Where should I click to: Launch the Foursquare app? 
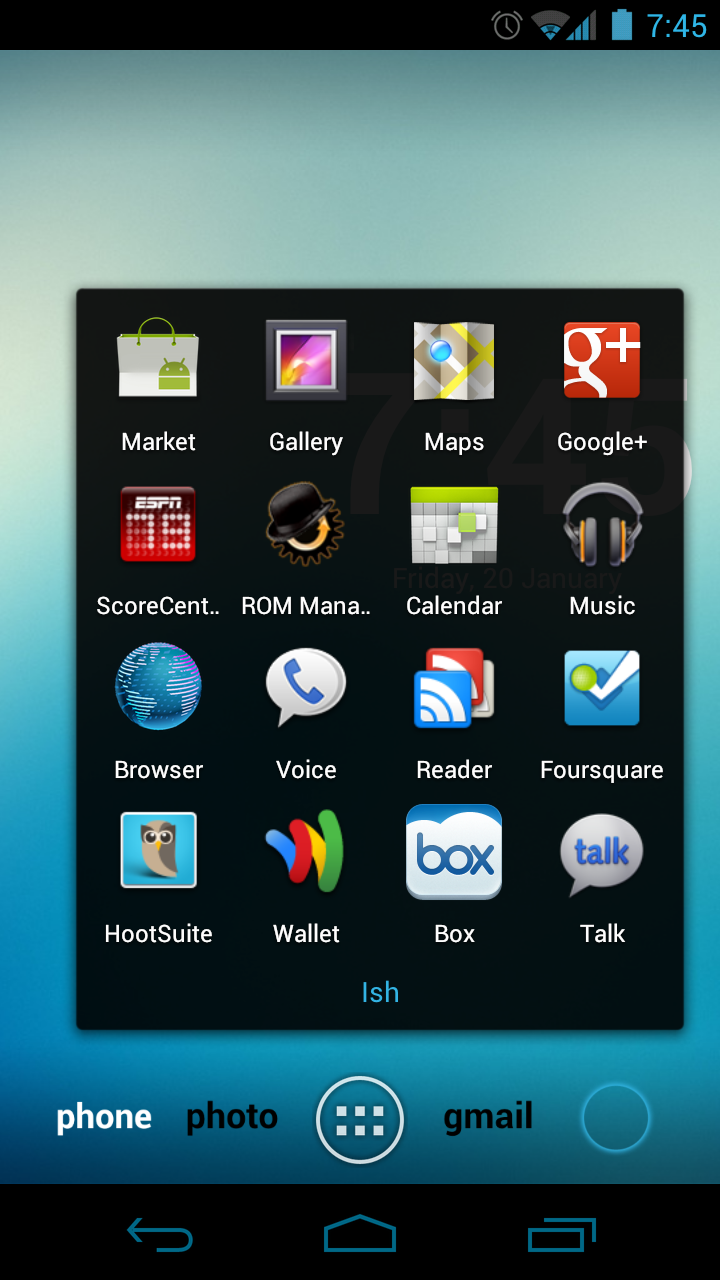[x=602, y=688]
